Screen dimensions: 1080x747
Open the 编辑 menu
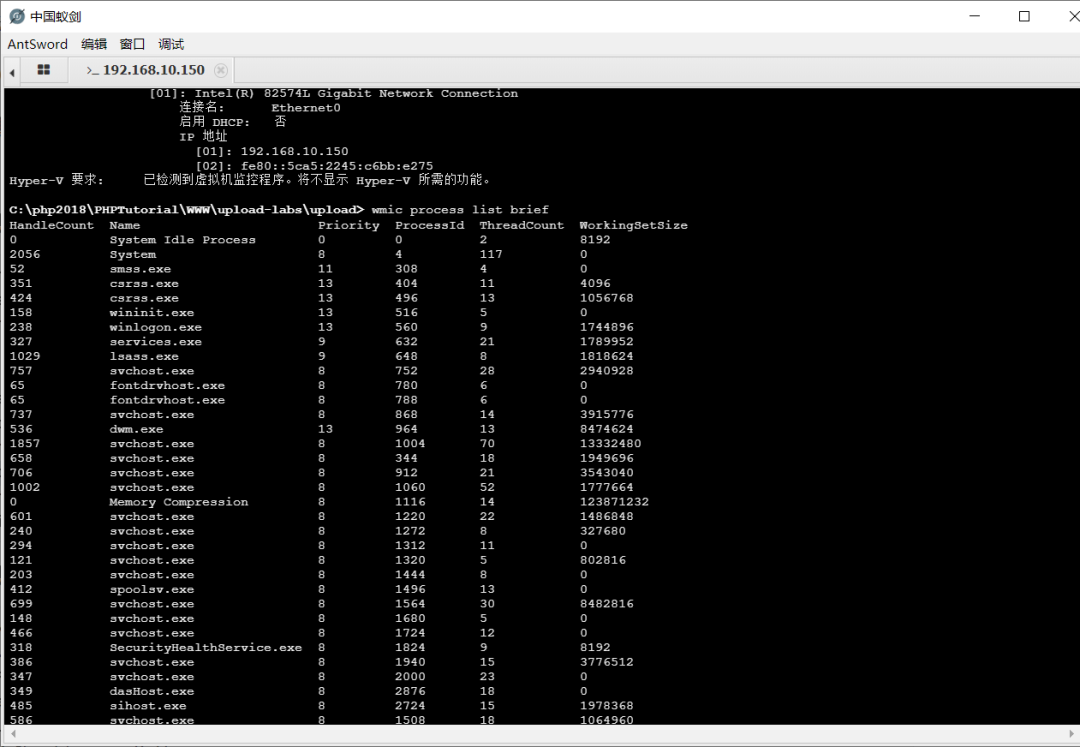(94, 44)
